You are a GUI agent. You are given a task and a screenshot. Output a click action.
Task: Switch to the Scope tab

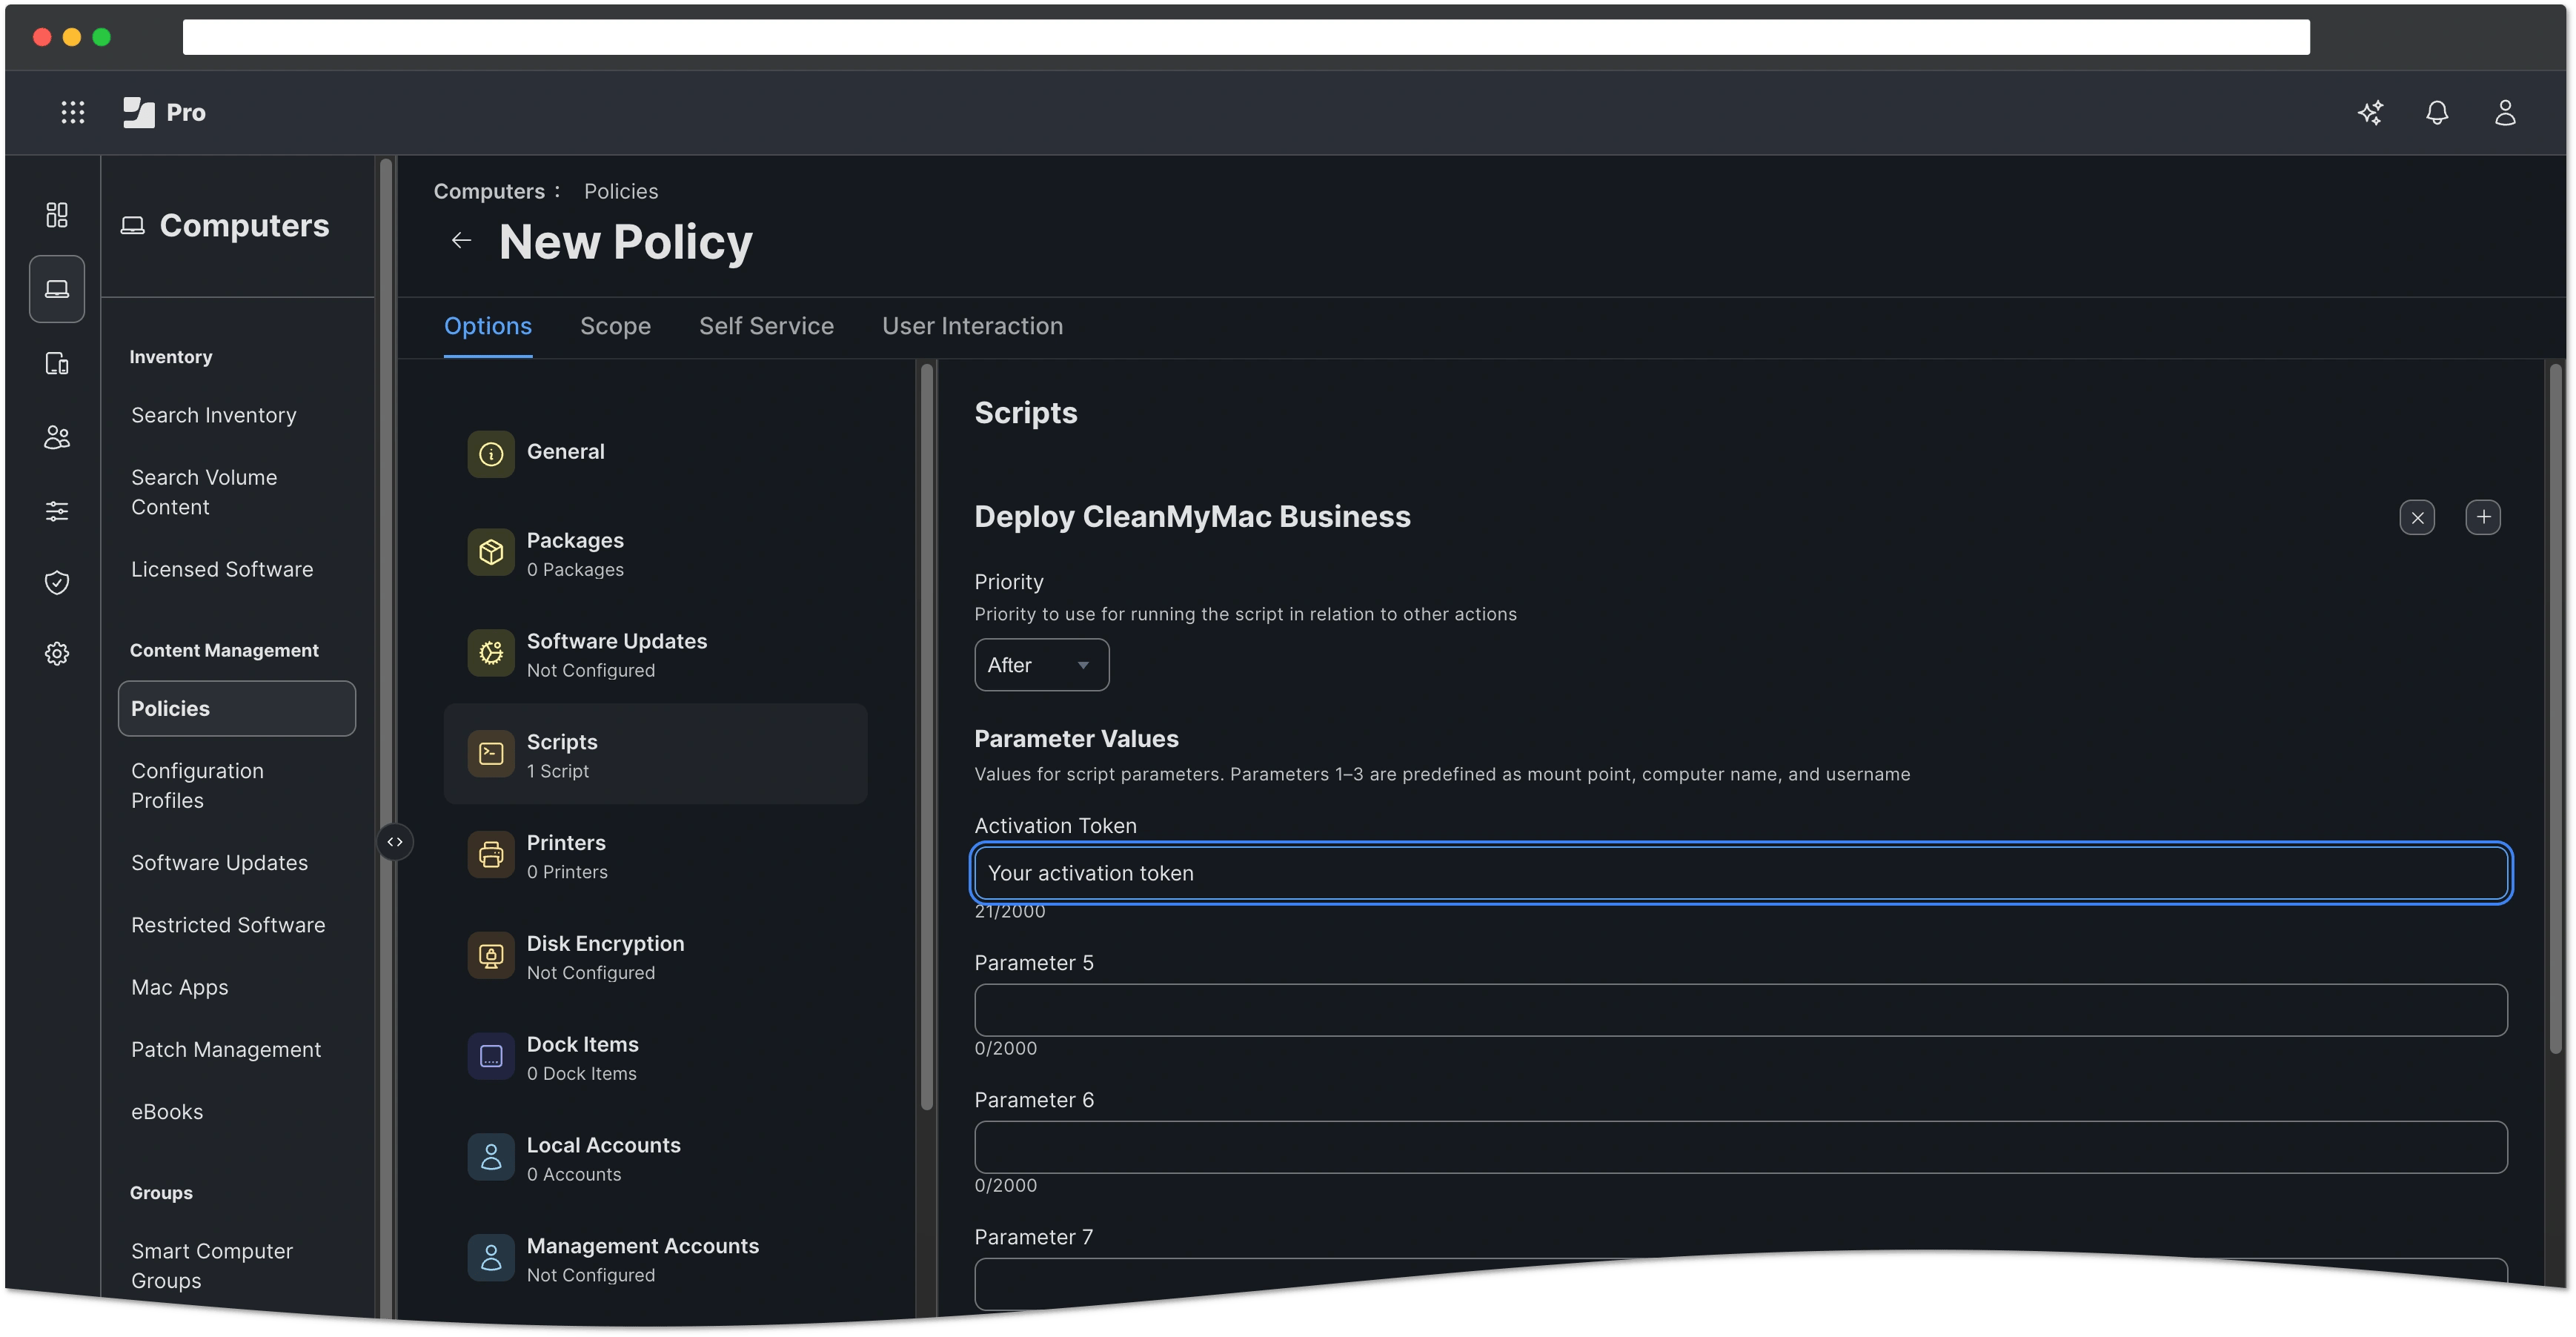[x=615, y=326]
